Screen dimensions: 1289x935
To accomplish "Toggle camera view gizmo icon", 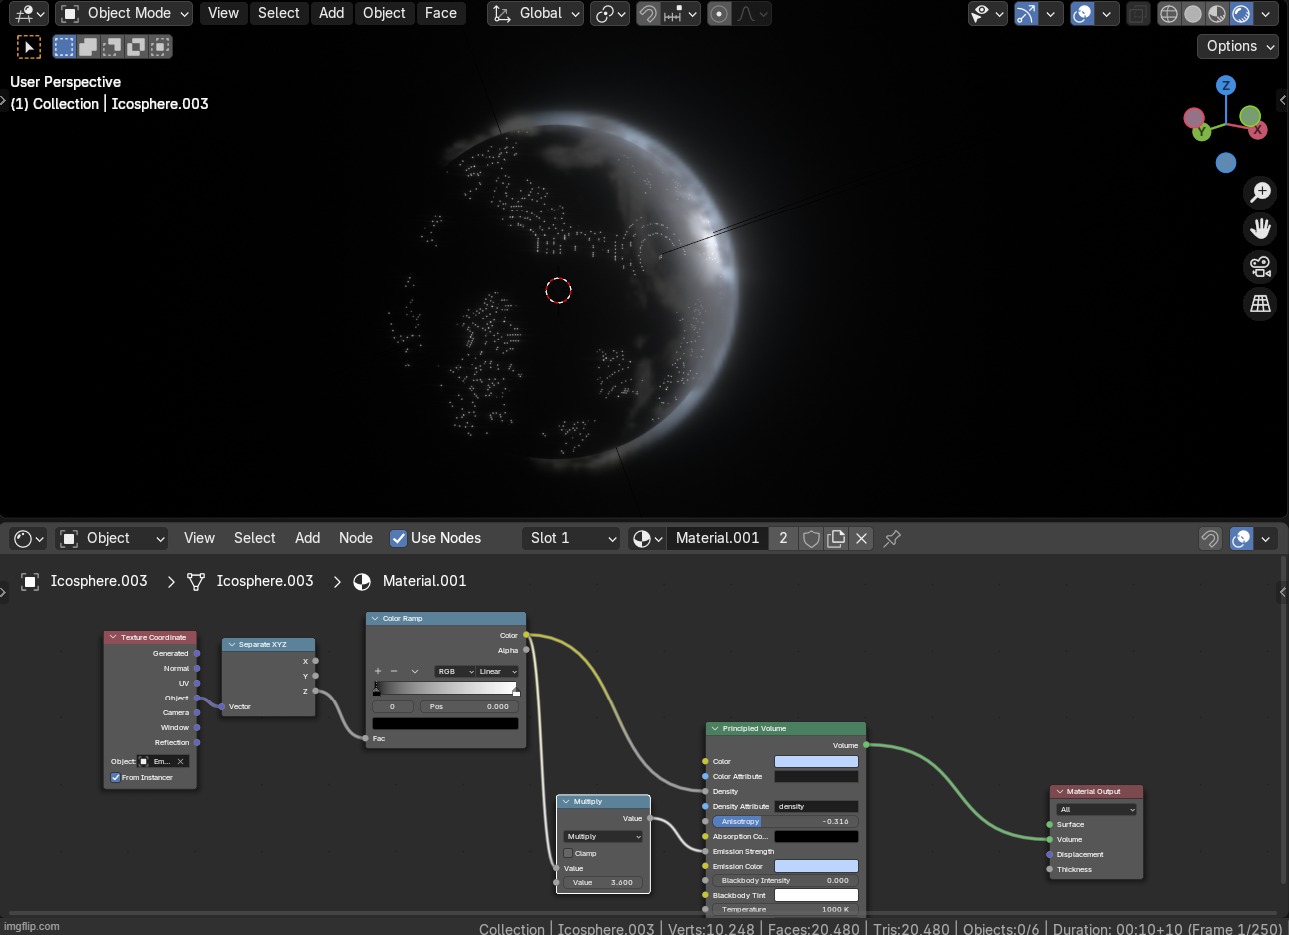I will coord(1260,267).
